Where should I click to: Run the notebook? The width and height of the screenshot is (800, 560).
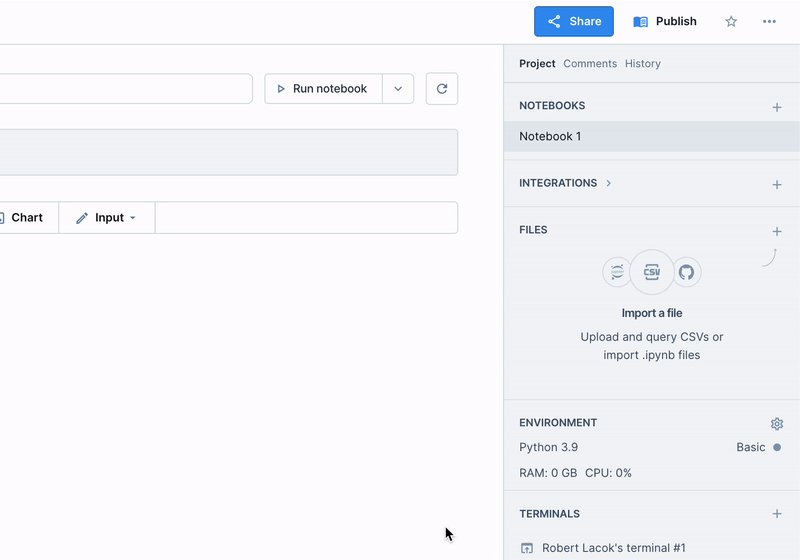(323, 88)
